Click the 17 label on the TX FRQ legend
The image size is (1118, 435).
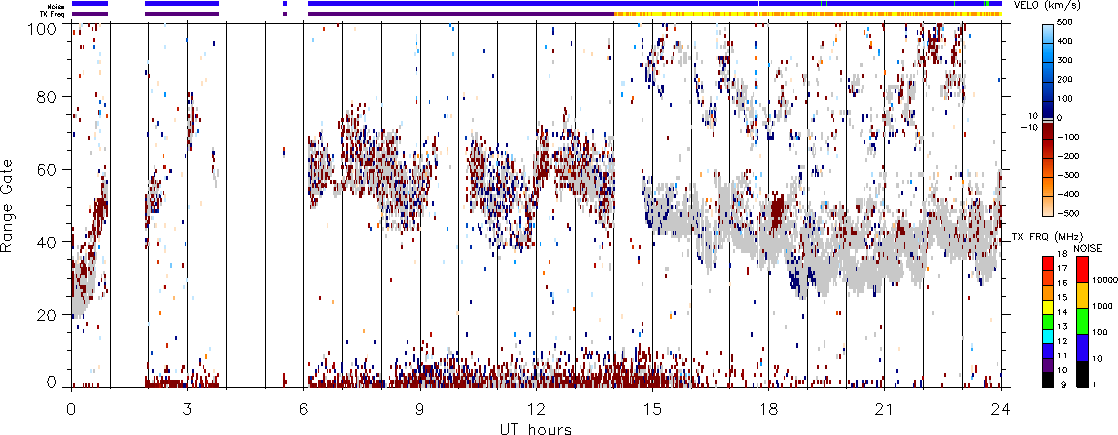pyautogui.click(x=1062, y=268)
